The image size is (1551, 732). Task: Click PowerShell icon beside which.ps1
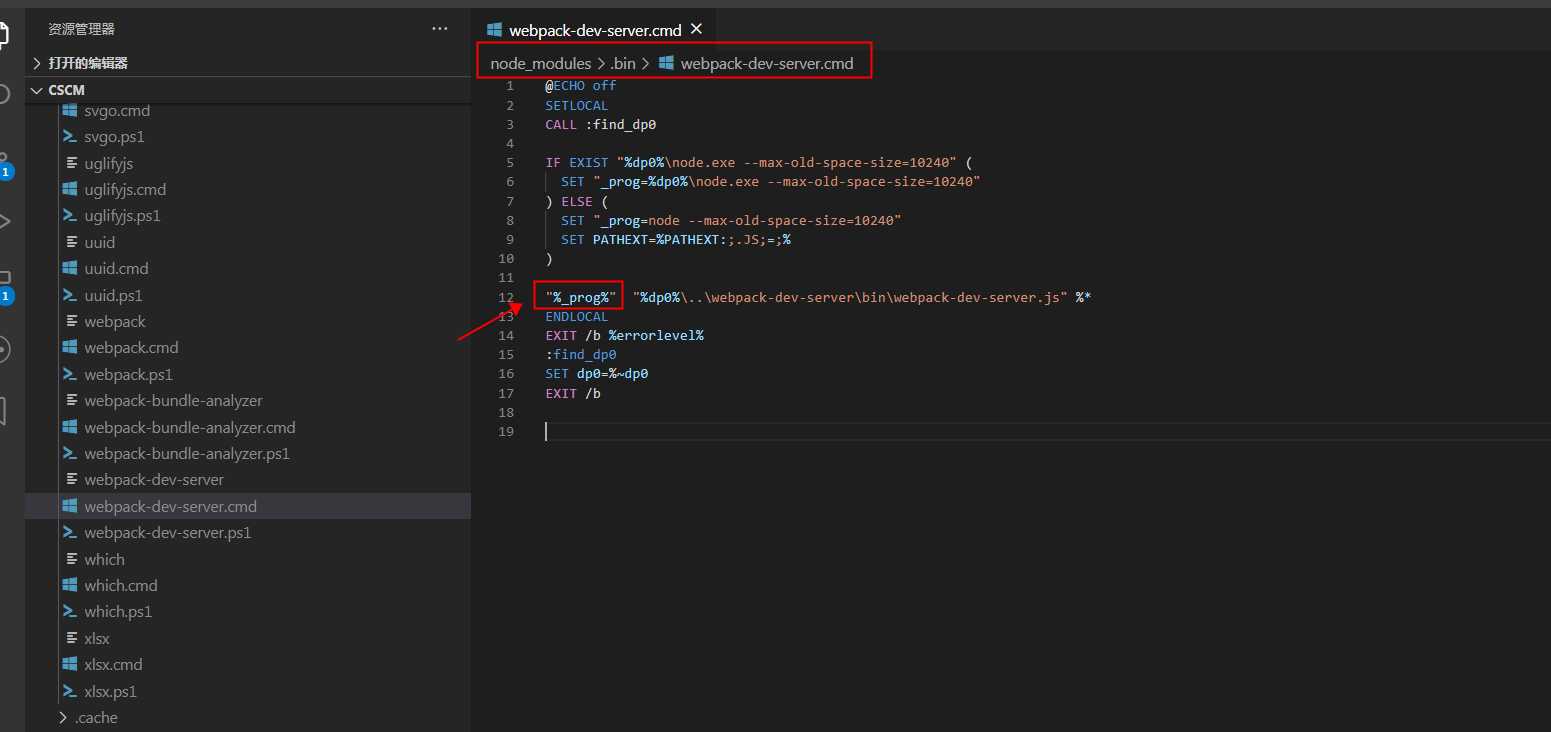[x=70, y=611]
